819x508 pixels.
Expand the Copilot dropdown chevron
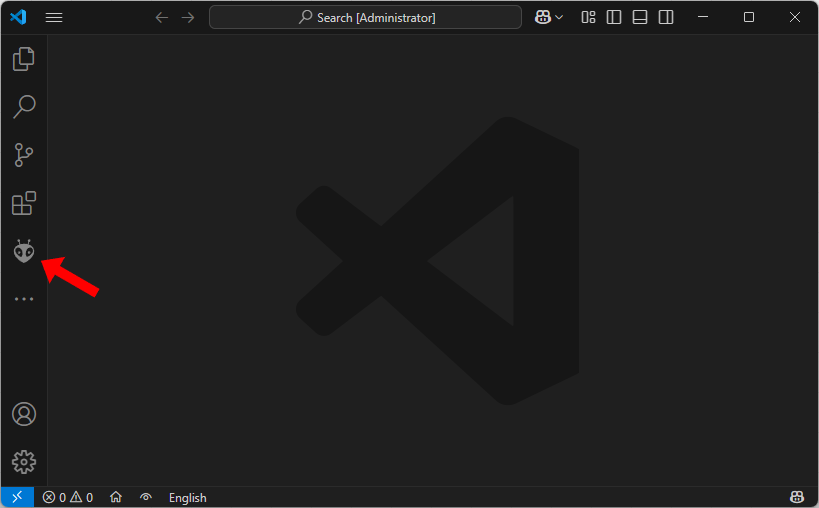(559, 18)
